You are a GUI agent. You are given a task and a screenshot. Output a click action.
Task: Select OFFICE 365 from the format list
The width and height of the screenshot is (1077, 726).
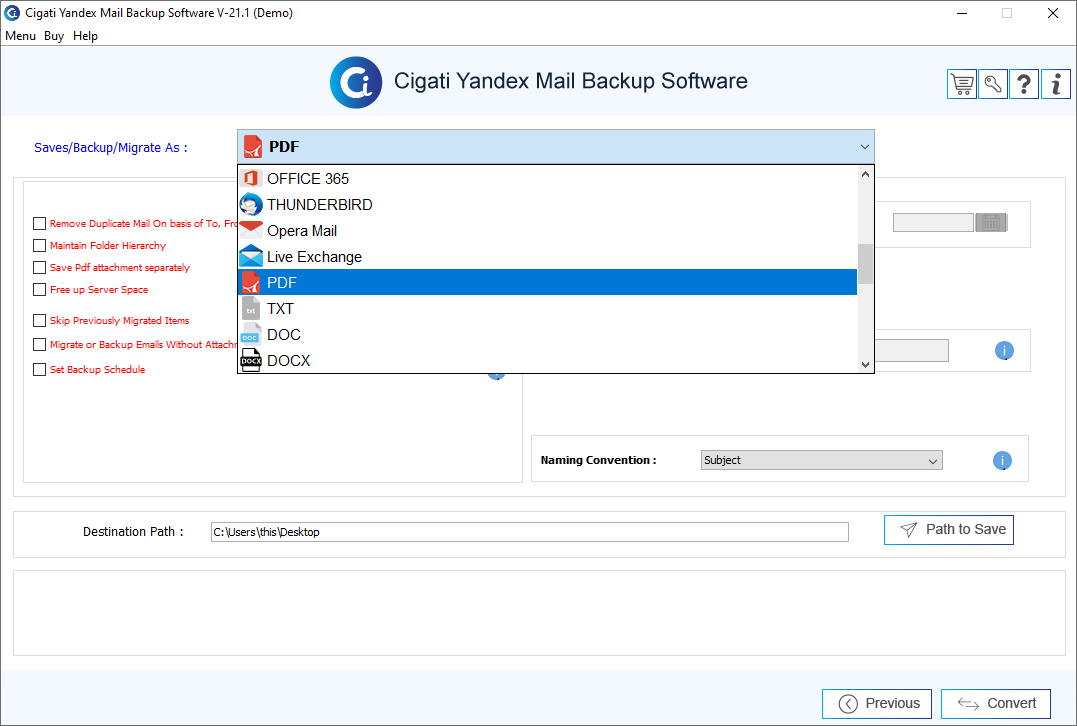547,179
